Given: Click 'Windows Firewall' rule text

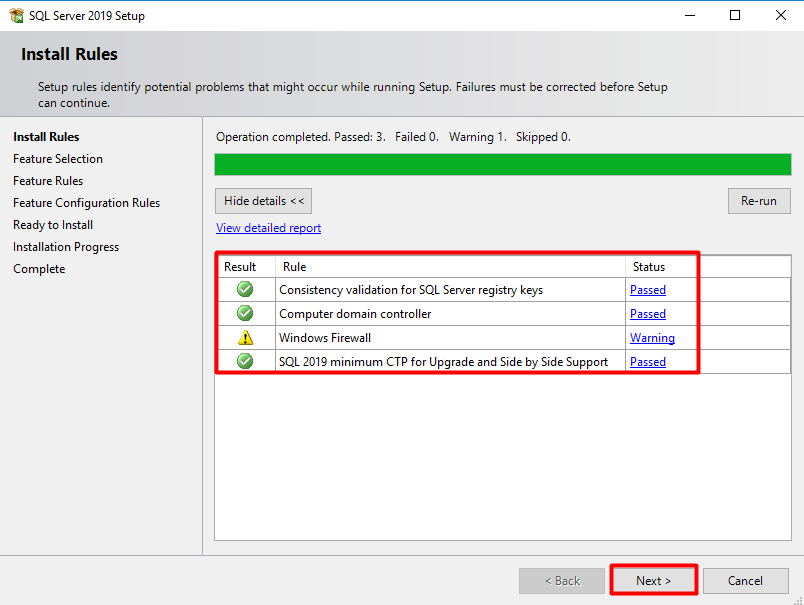Looking at the screenshot, I should coord(325,338).
